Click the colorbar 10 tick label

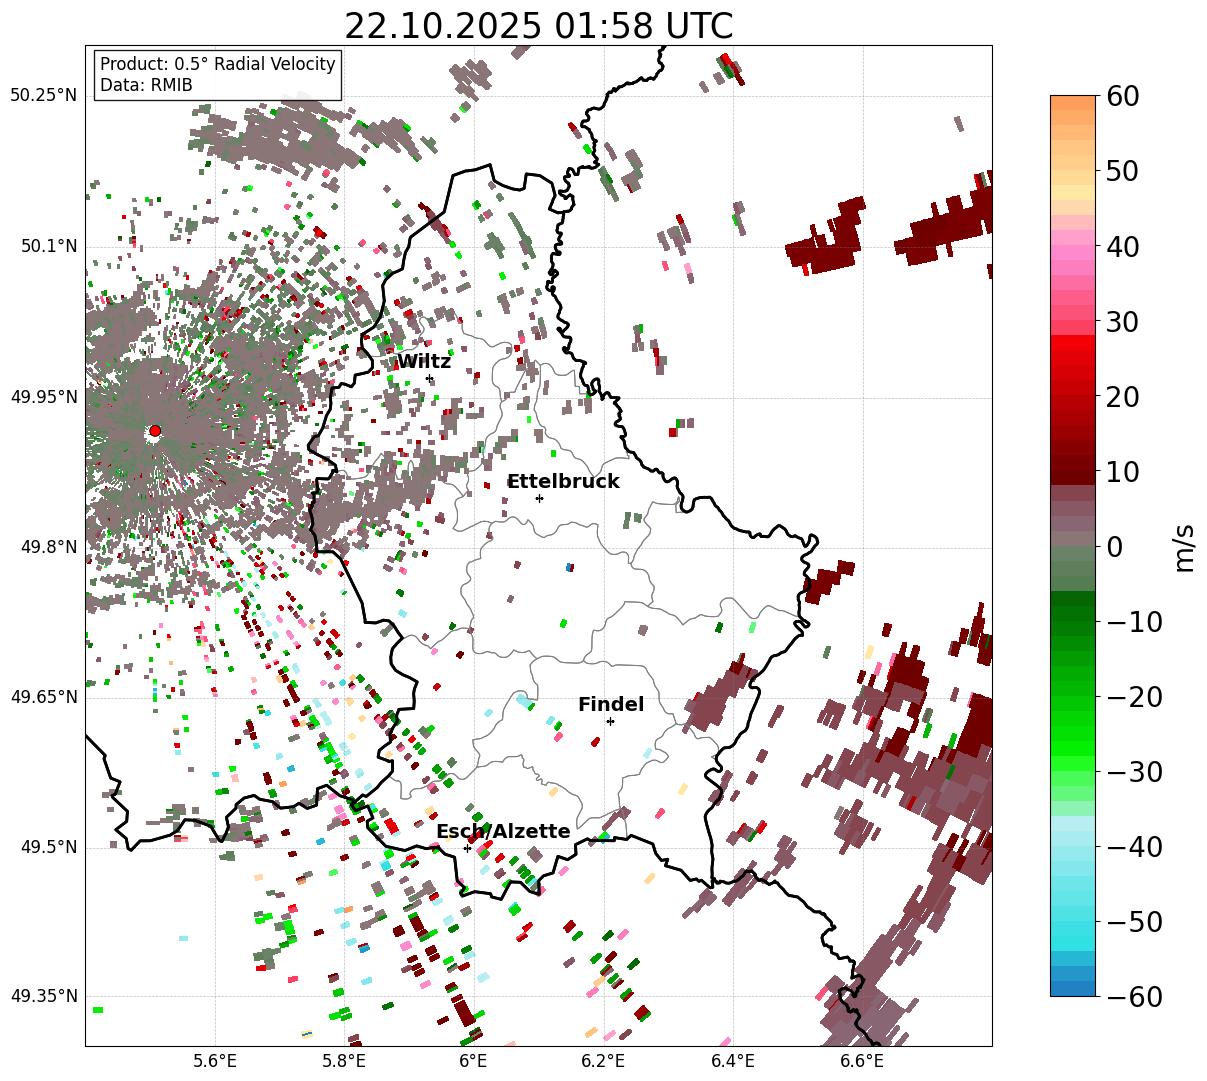(x=1121, y=471)
